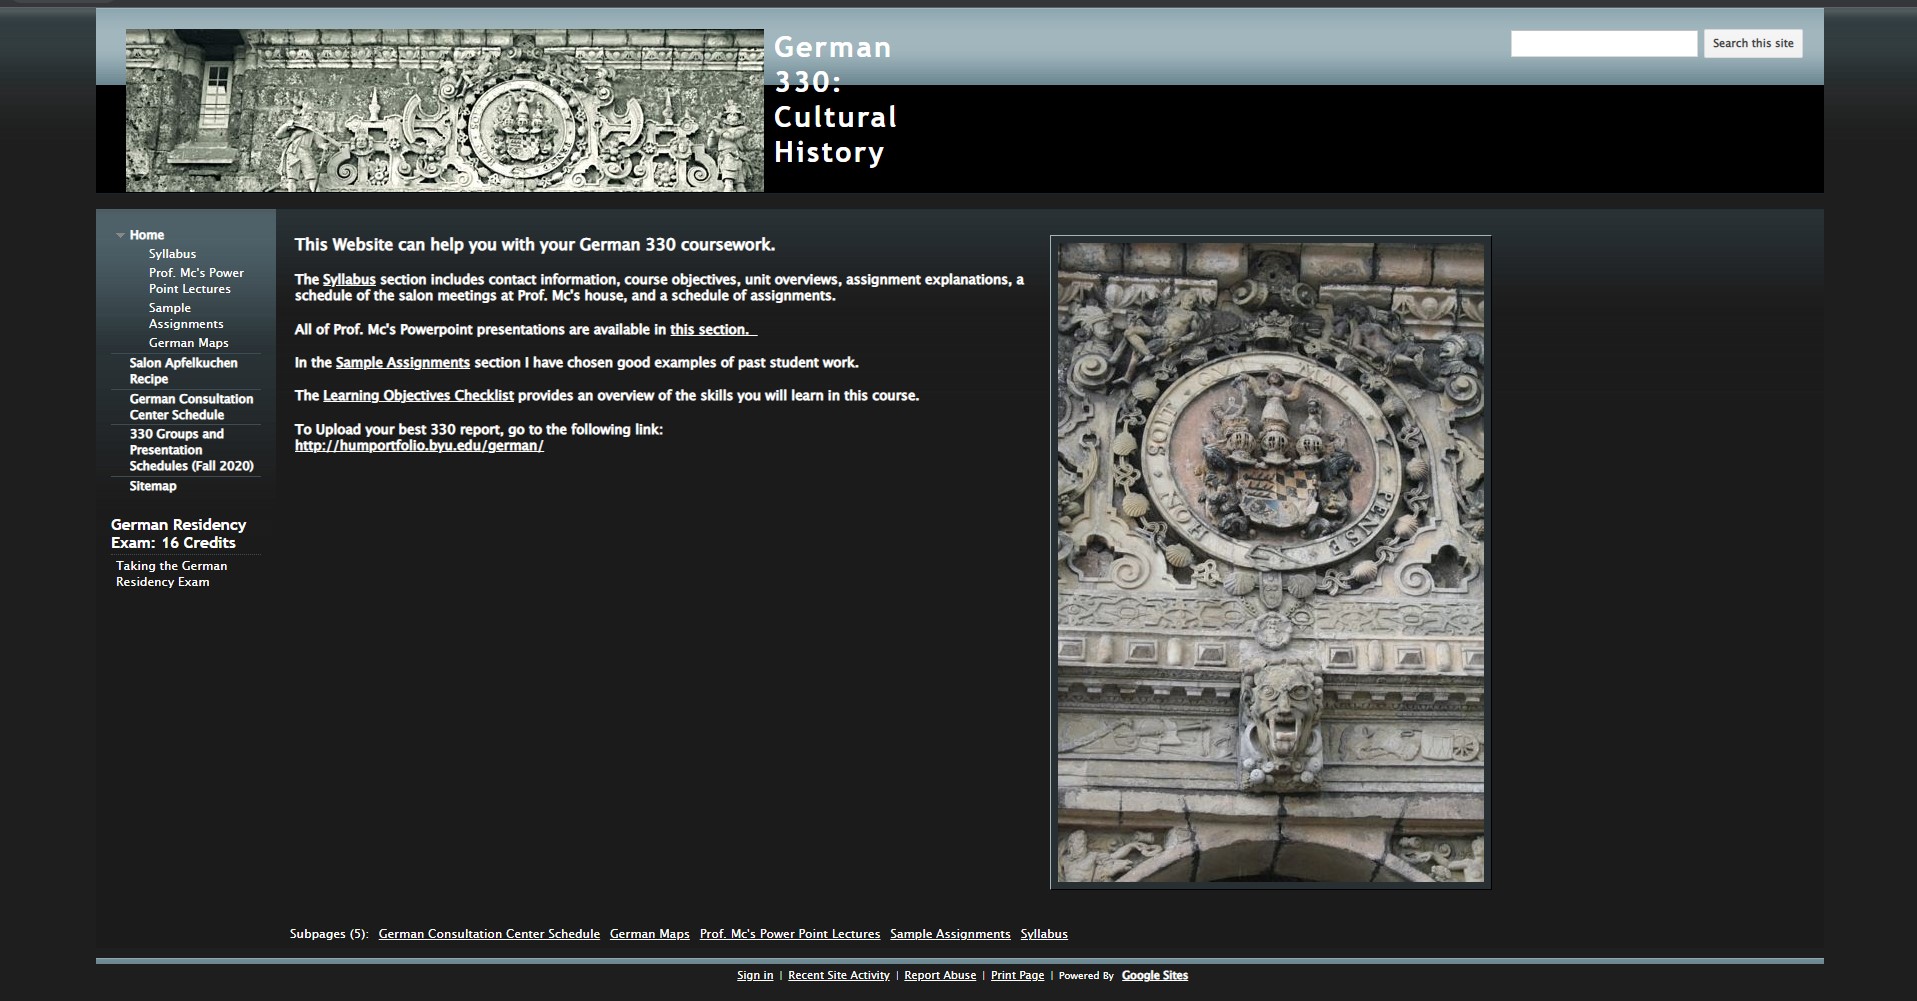Screen dimensions: 1917x1001
Task: Open German Maps in sidebar navigation
Action: coord(188,343)
